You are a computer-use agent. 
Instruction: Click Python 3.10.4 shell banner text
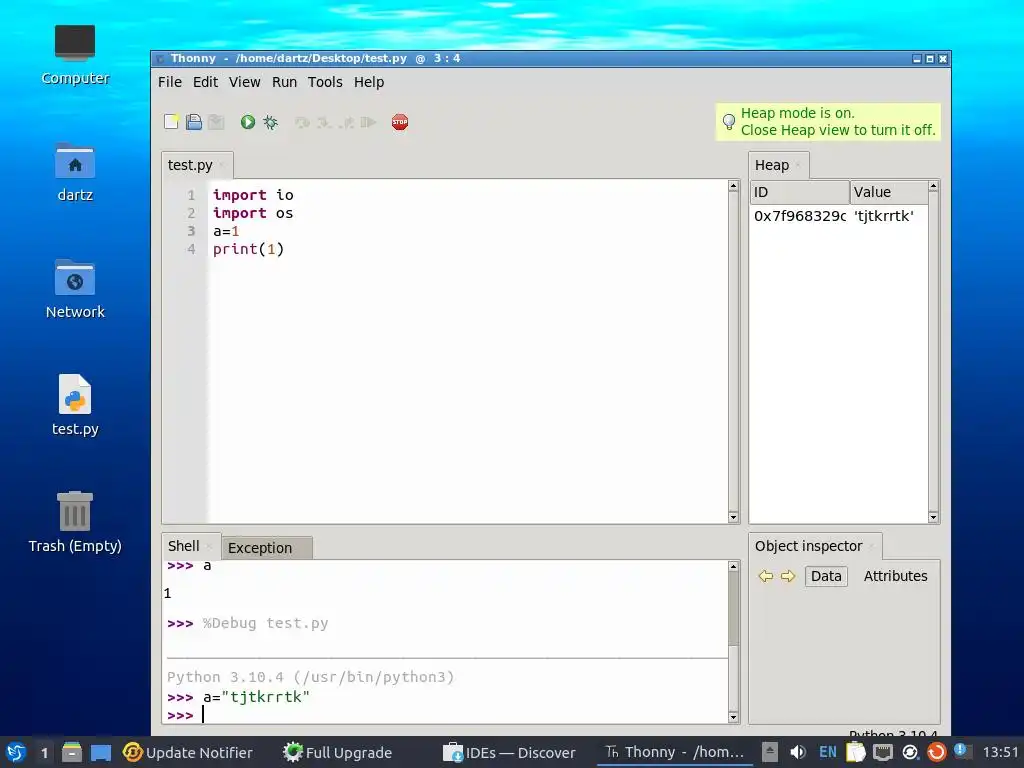click(x=310, y=677)
